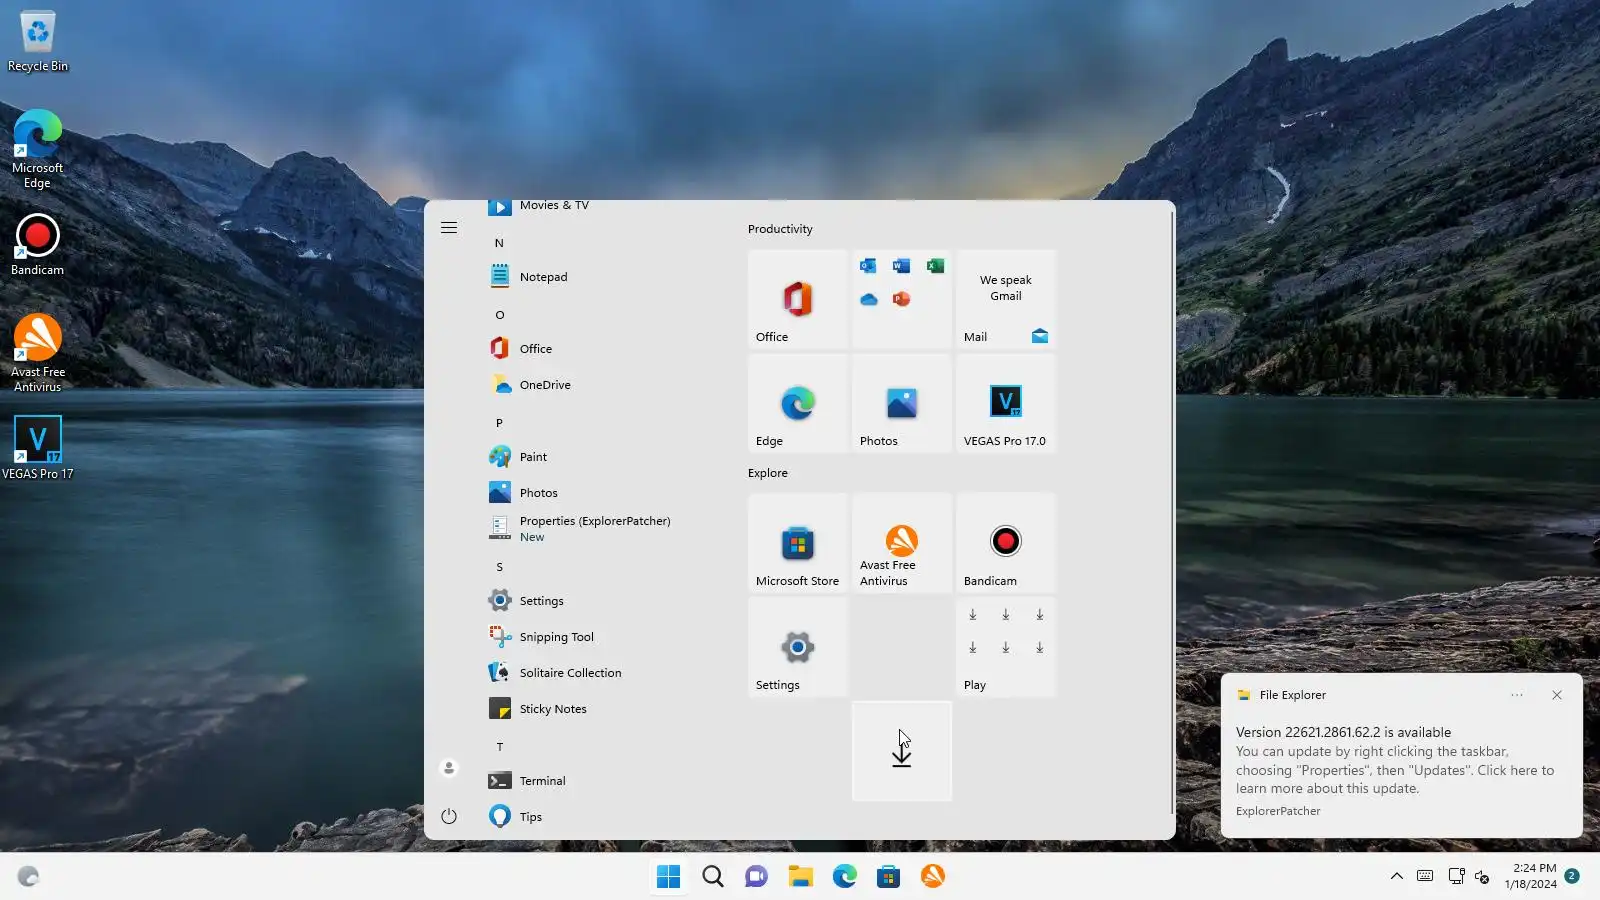
Task: Open the notification center badge
Action: click(x=1572, y=876)
